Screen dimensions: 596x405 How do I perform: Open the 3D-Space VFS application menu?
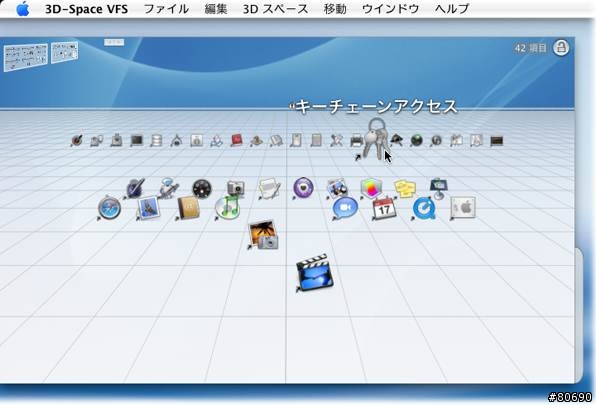pos(86,9)
